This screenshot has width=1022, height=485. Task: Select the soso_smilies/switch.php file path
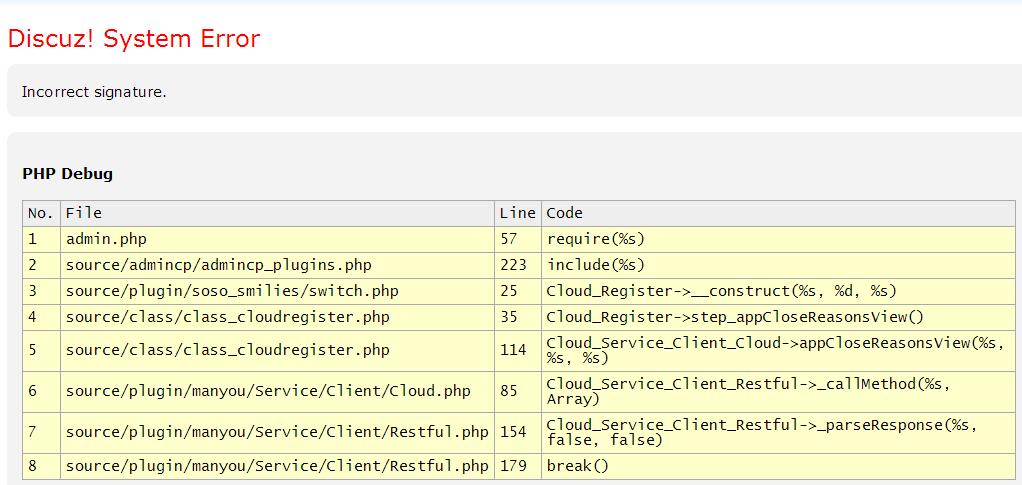pyautogui.click(x=231, y=291)
